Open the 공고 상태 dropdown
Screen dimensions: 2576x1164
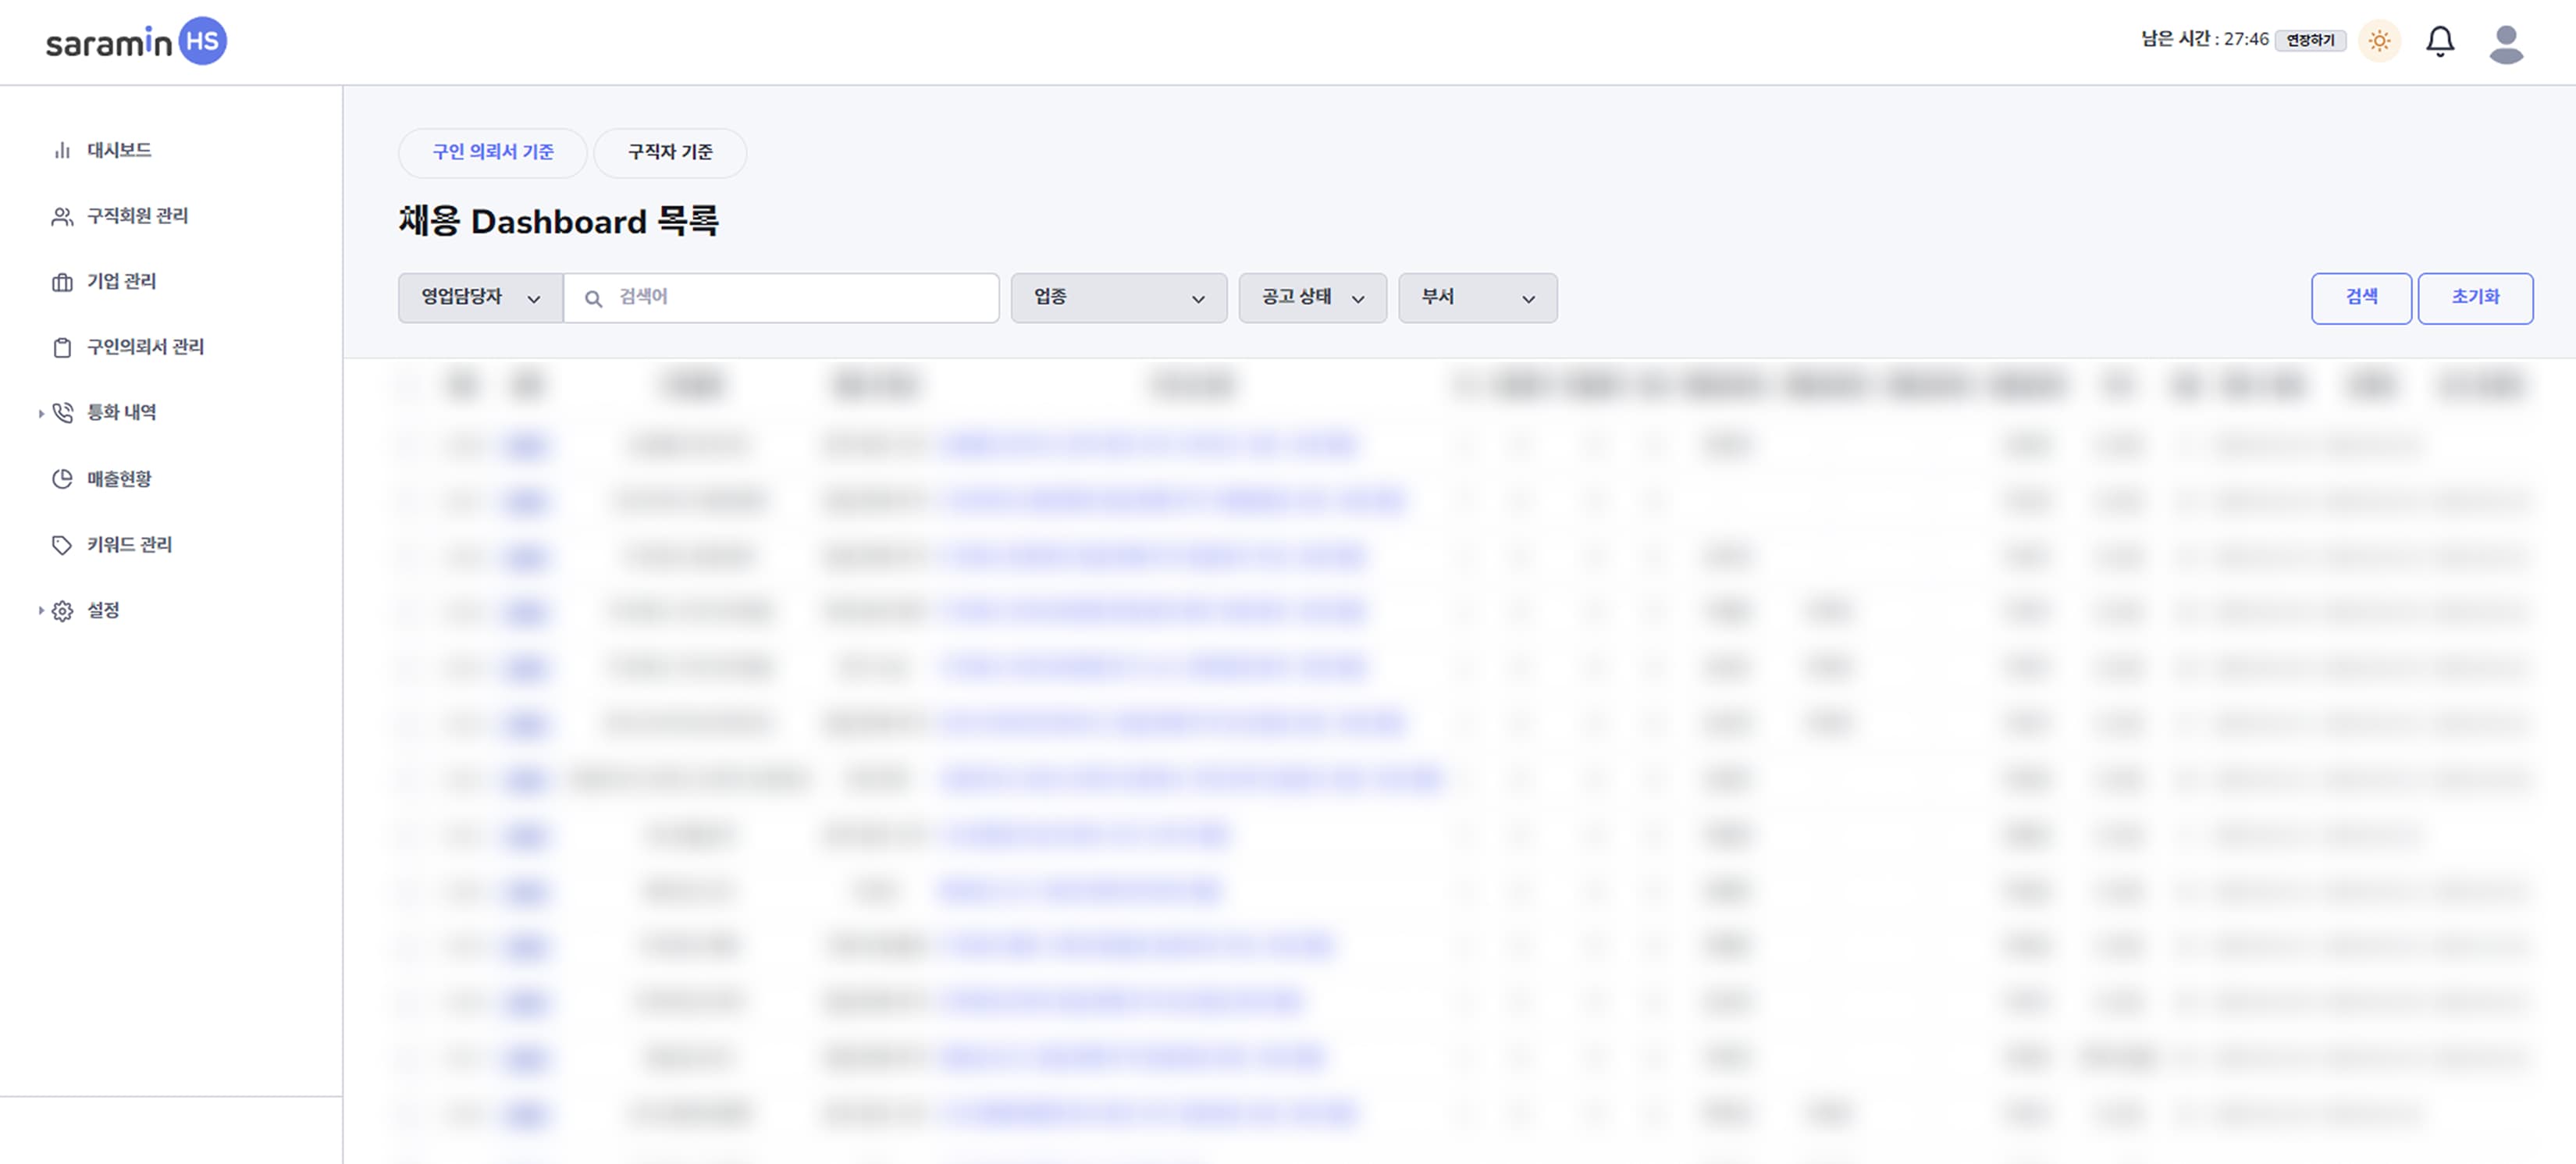(1312, 298)
